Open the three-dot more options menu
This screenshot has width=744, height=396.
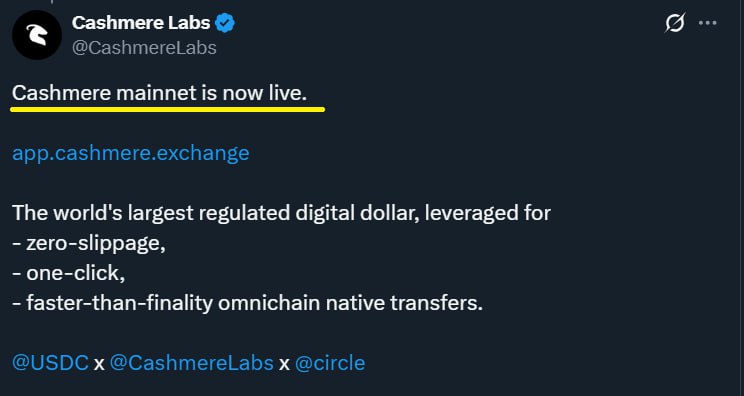pyautogui.click(x=708, y=23)
